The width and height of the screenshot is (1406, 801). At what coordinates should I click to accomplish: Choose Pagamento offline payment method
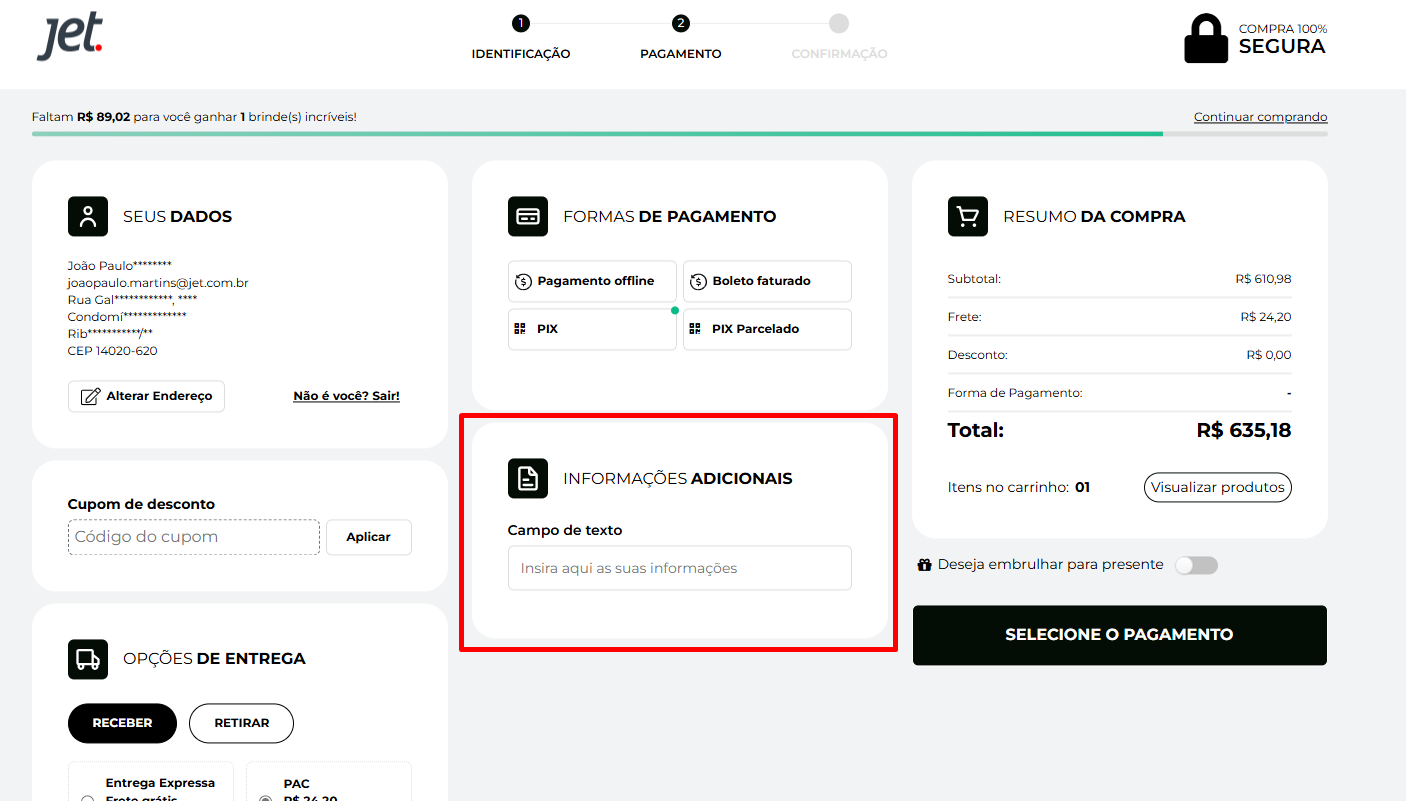(x=592, y=281)
